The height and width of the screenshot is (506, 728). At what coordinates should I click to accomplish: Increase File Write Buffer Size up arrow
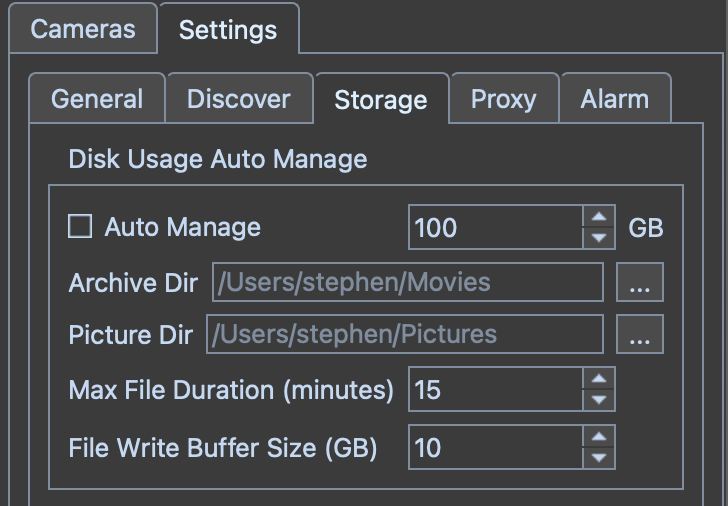pos(598,437)
